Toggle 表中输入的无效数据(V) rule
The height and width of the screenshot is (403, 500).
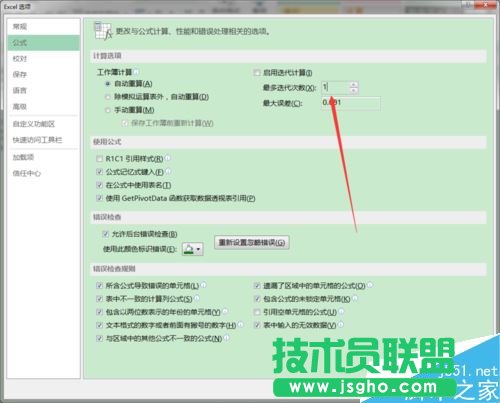tap(257, 325)
